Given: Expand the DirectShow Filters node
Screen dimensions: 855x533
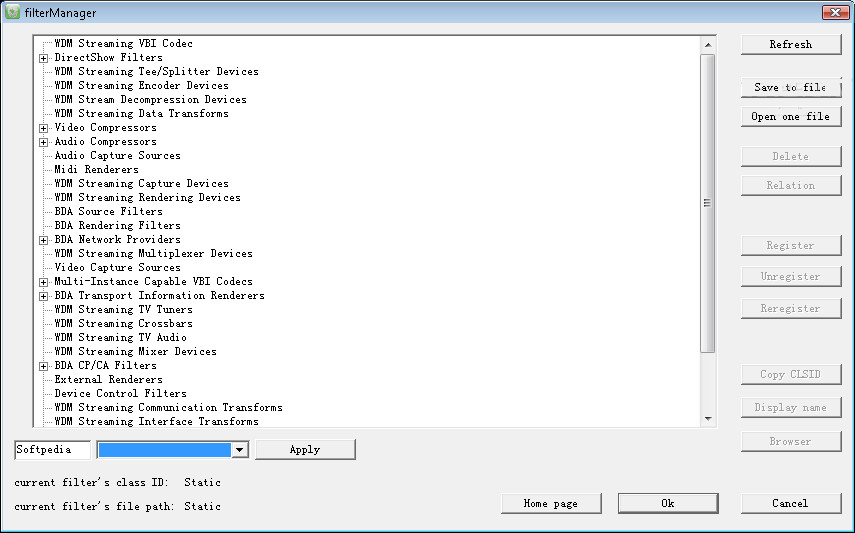Looking at the screenshot, I should click(x=43, y=58).
